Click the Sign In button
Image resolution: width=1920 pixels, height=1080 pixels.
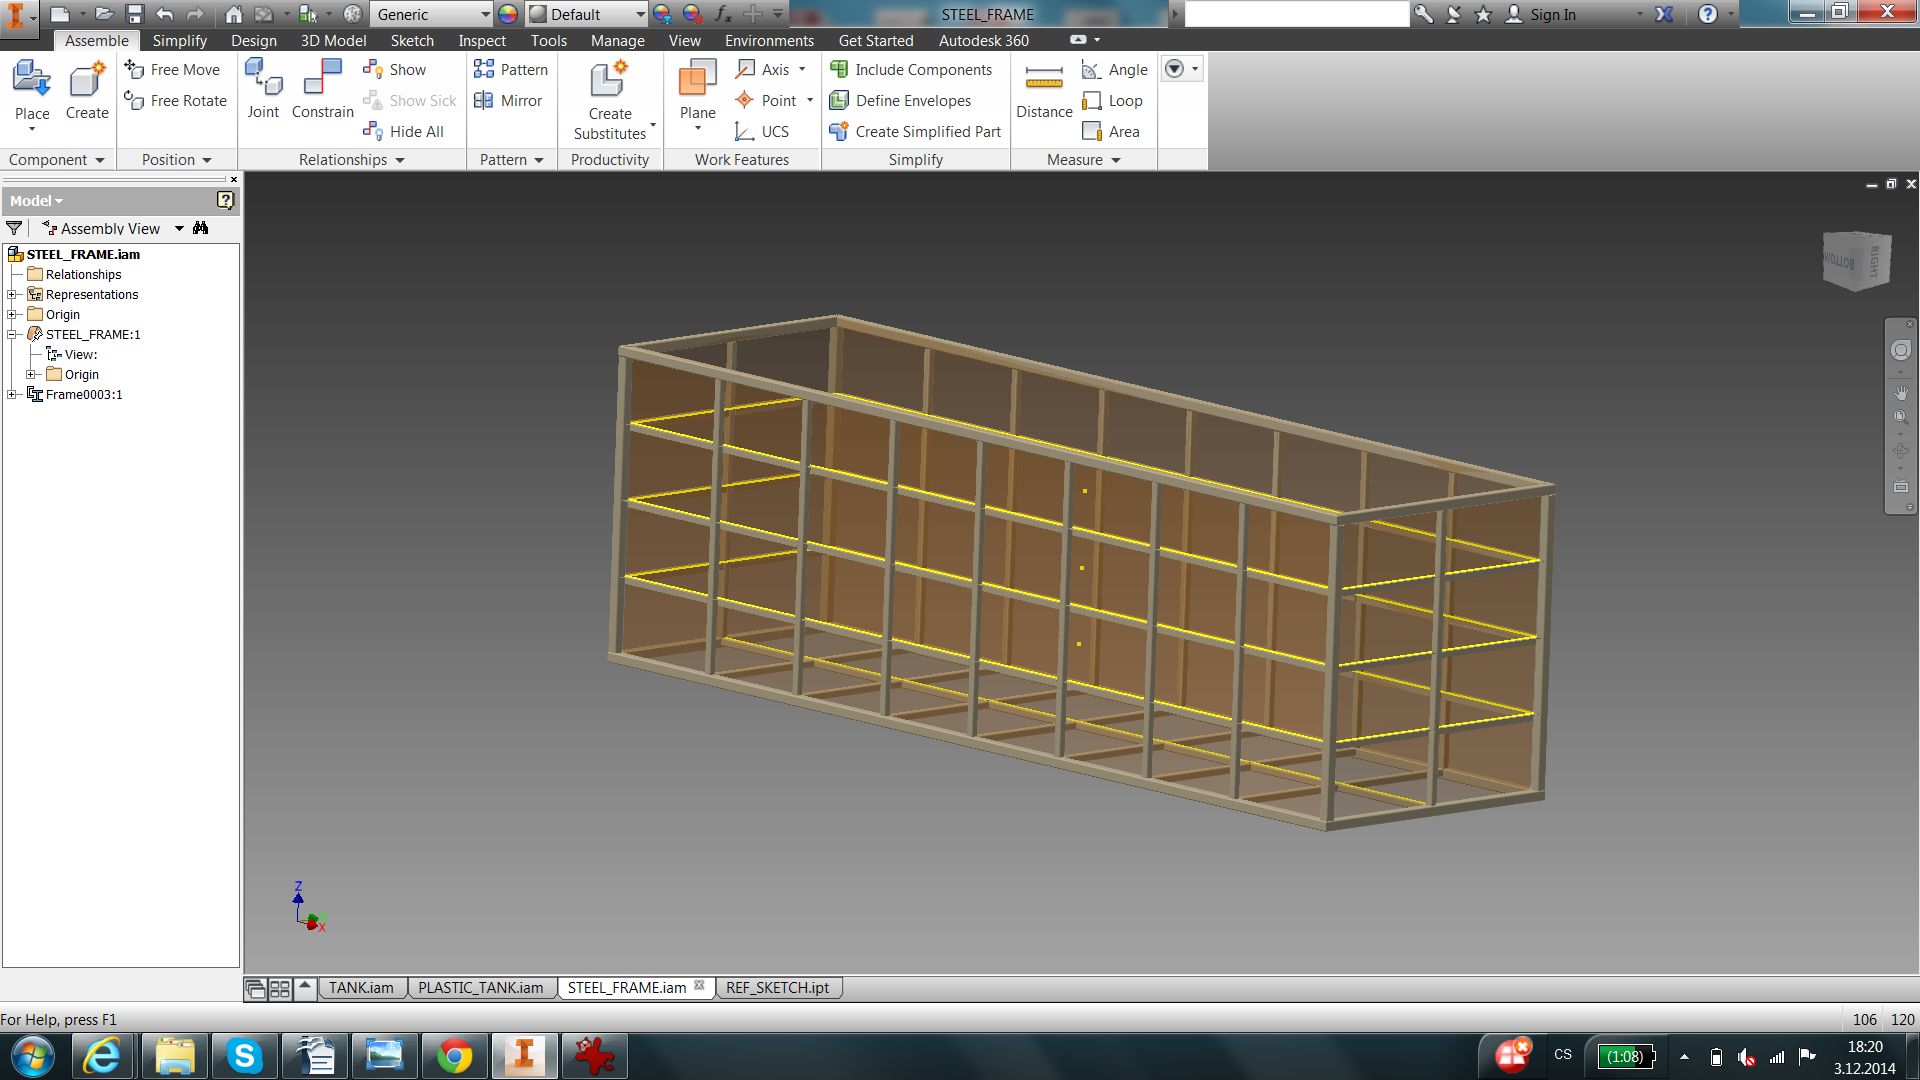[1551, 14]
